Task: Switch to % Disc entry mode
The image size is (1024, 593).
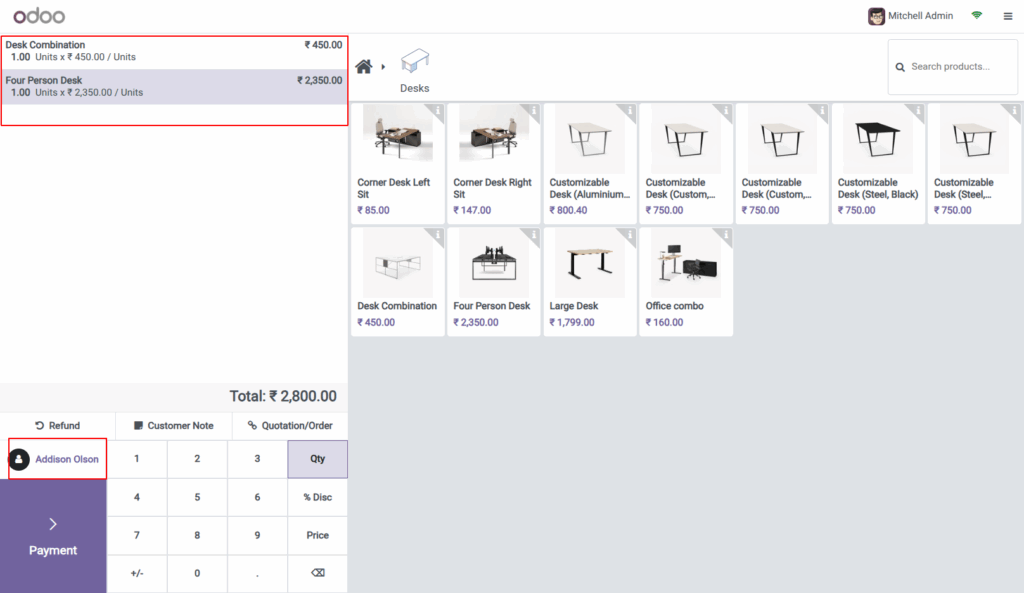Action: [317, 497]
